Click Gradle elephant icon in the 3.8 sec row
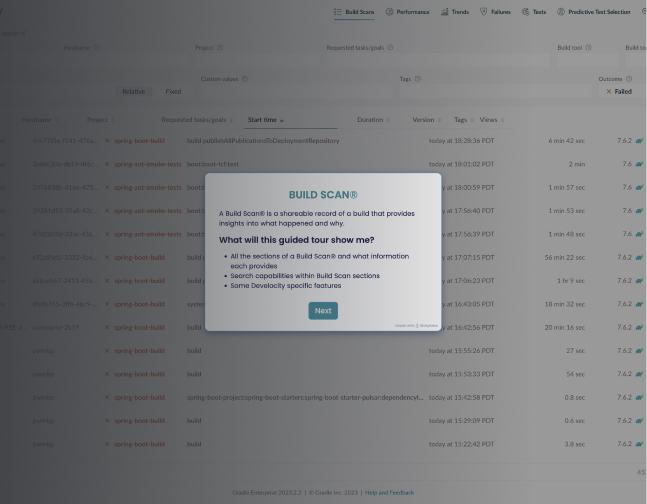Screen dimensions: 647x504 click(639, 444)
